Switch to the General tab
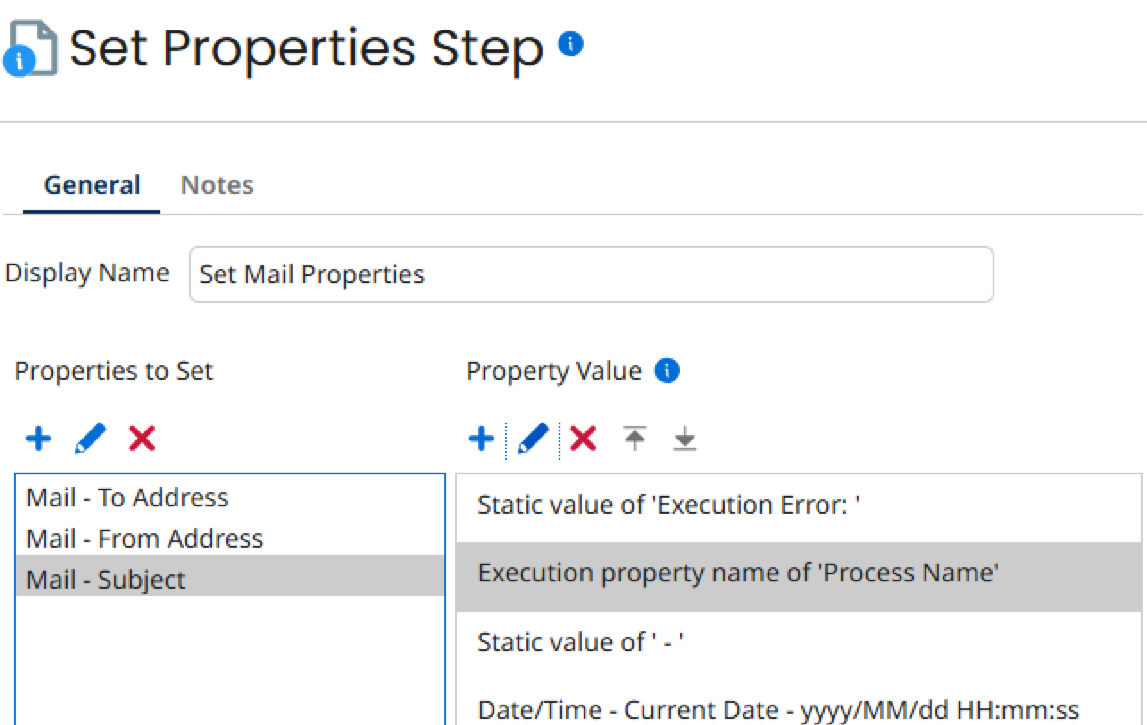 pyautogui.click(x=91, y=185)
